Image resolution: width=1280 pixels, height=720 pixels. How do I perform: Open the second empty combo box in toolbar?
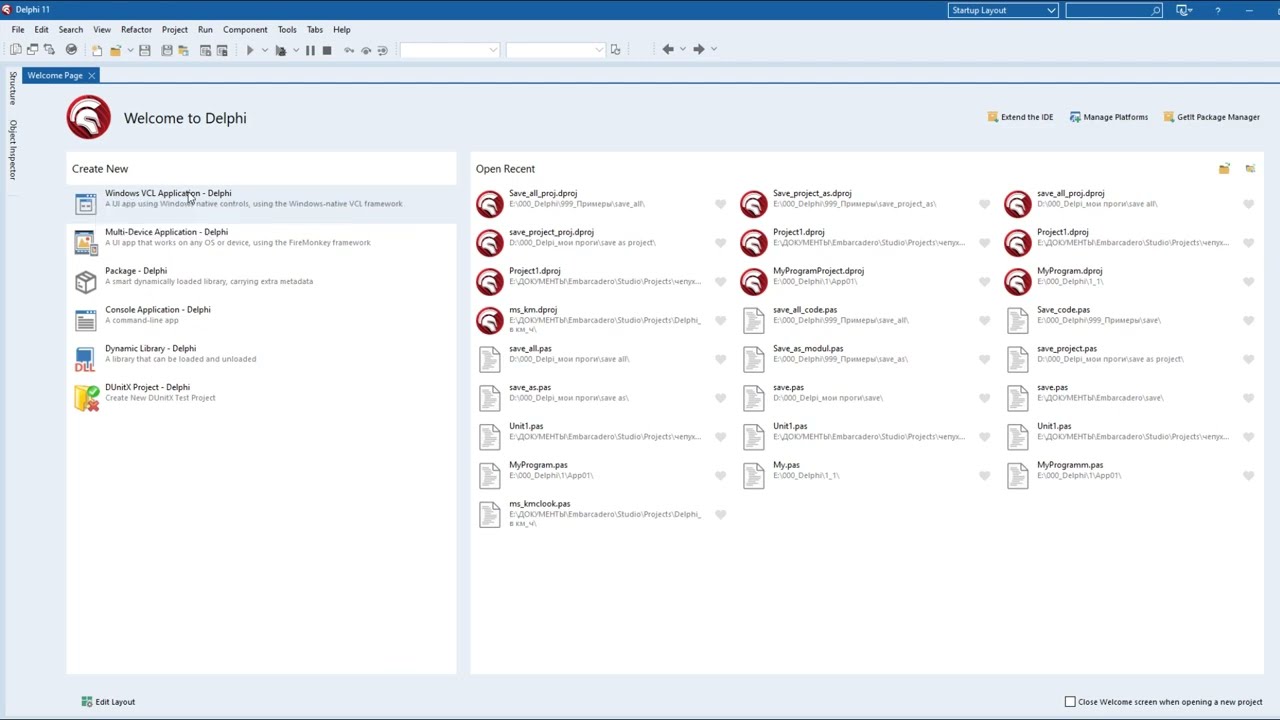pos(555,50)
